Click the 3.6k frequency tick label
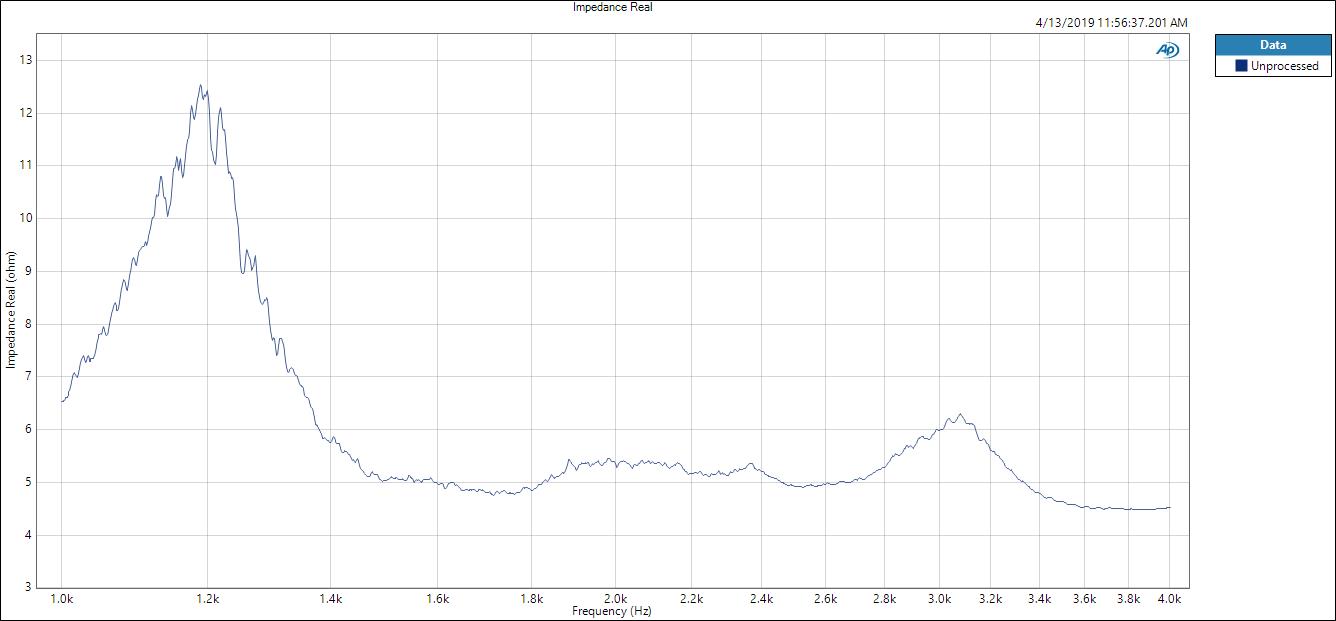Viewport: 1336px width, 621px height. (1085, 599)
